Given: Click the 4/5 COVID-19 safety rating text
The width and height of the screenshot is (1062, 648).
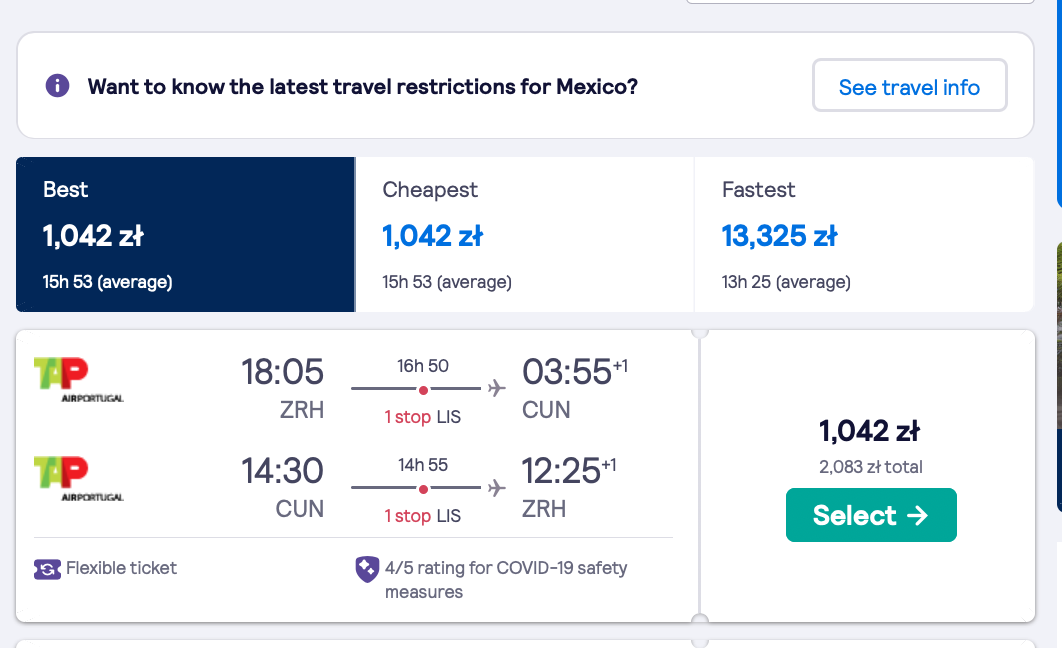Looking at the screenshot, I should tap(506, 580).
